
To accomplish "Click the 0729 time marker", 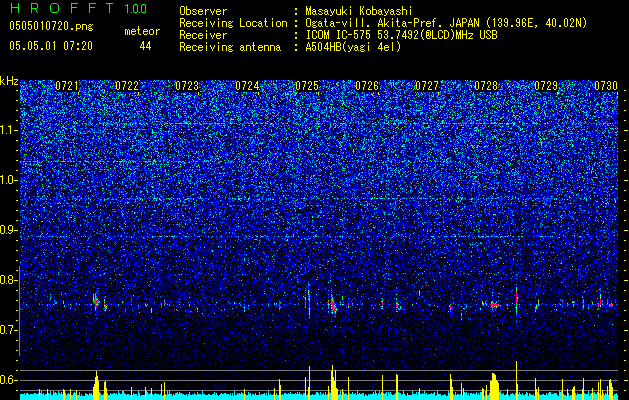I will pyautogui.click(x=546, y=86).
